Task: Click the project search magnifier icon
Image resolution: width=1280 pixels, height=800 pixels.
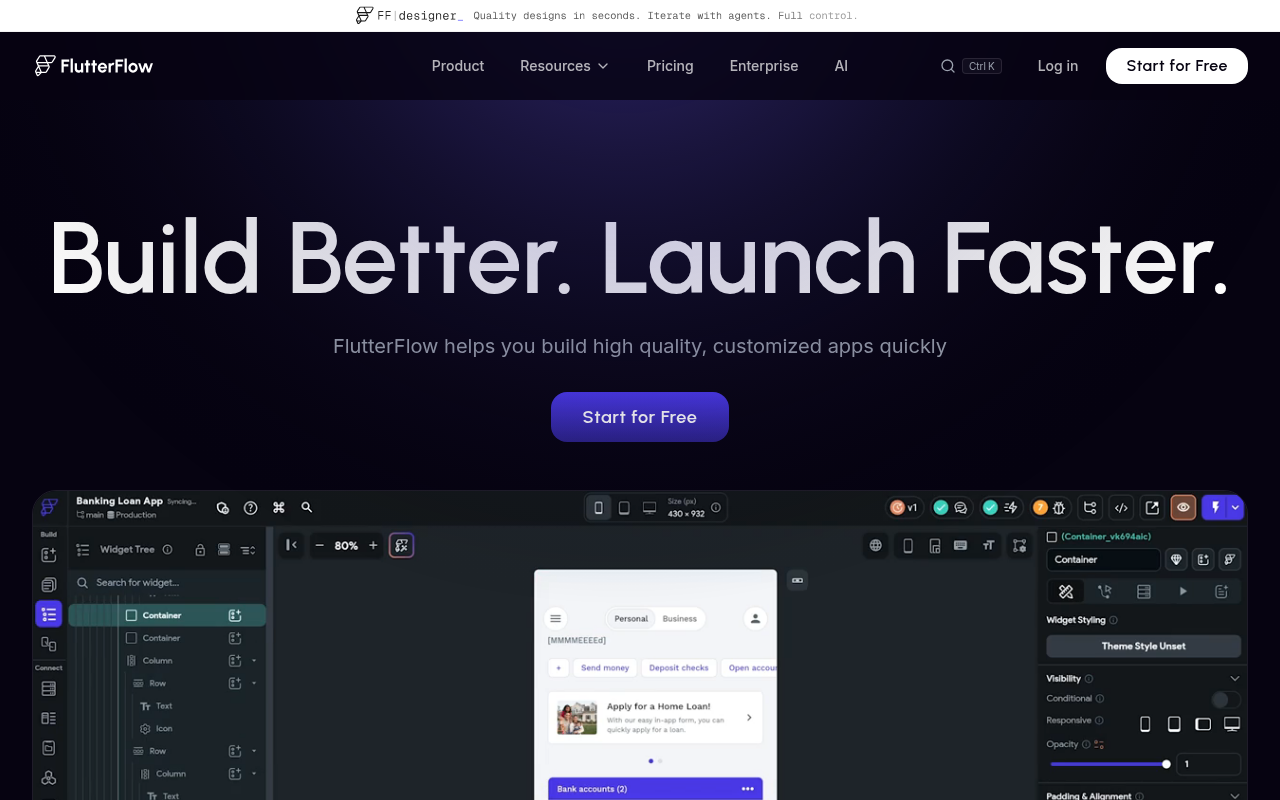Action: [307, 508]
